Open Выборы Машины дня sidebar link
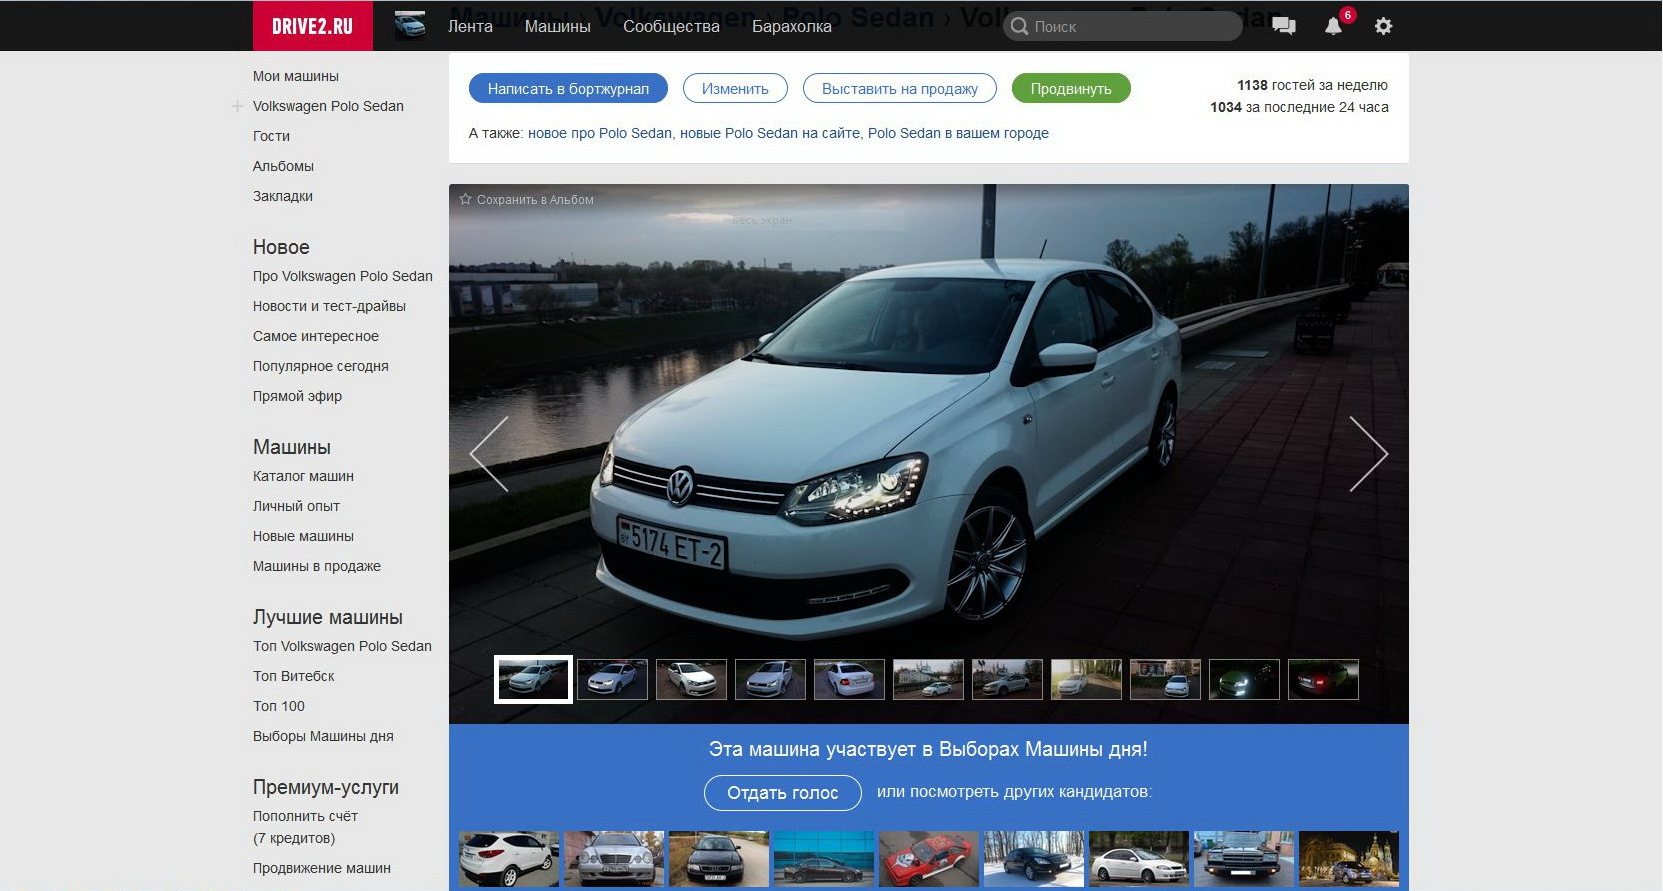The width and height of the screenshot is (1663, 891). (323, 736)
